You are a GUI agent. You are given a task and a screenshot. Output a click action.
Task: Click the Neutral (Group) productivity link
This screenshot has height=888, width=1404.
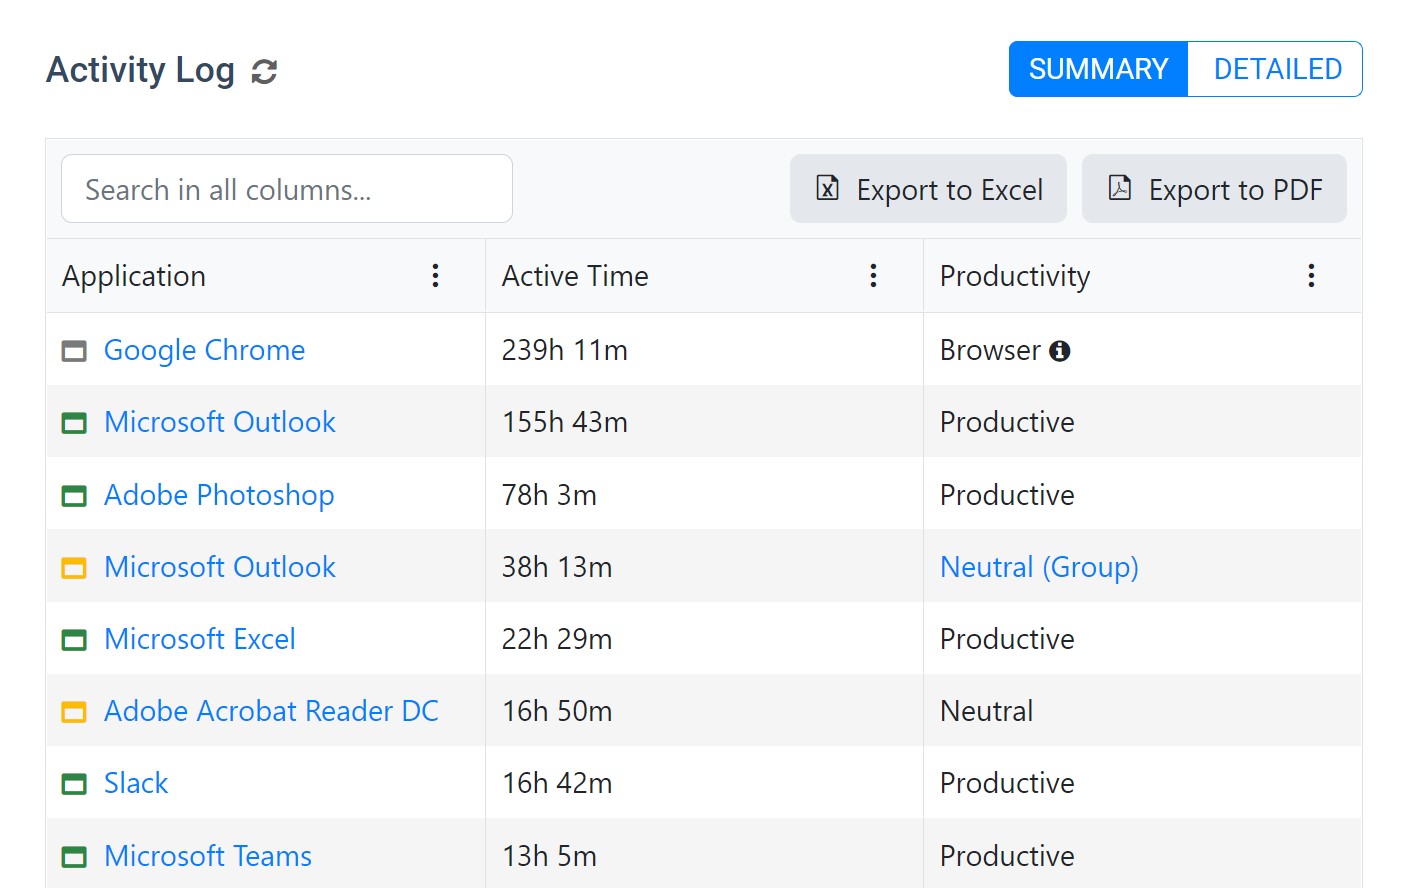(1039, 567)
